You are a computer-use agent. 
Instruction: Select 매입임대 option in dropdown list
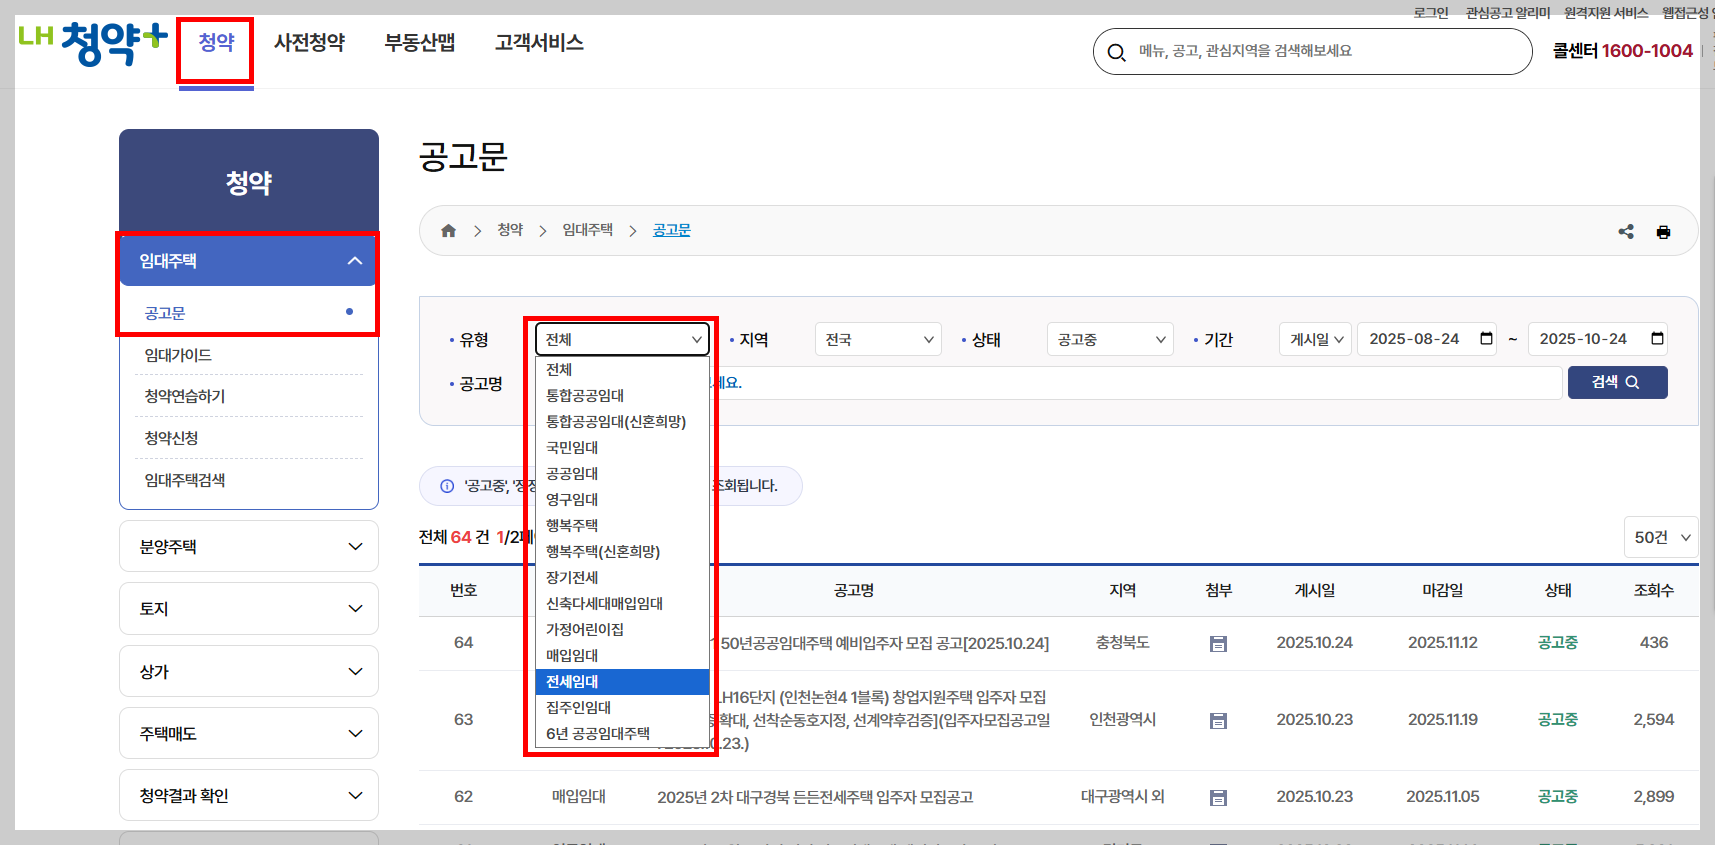[622, 656]
